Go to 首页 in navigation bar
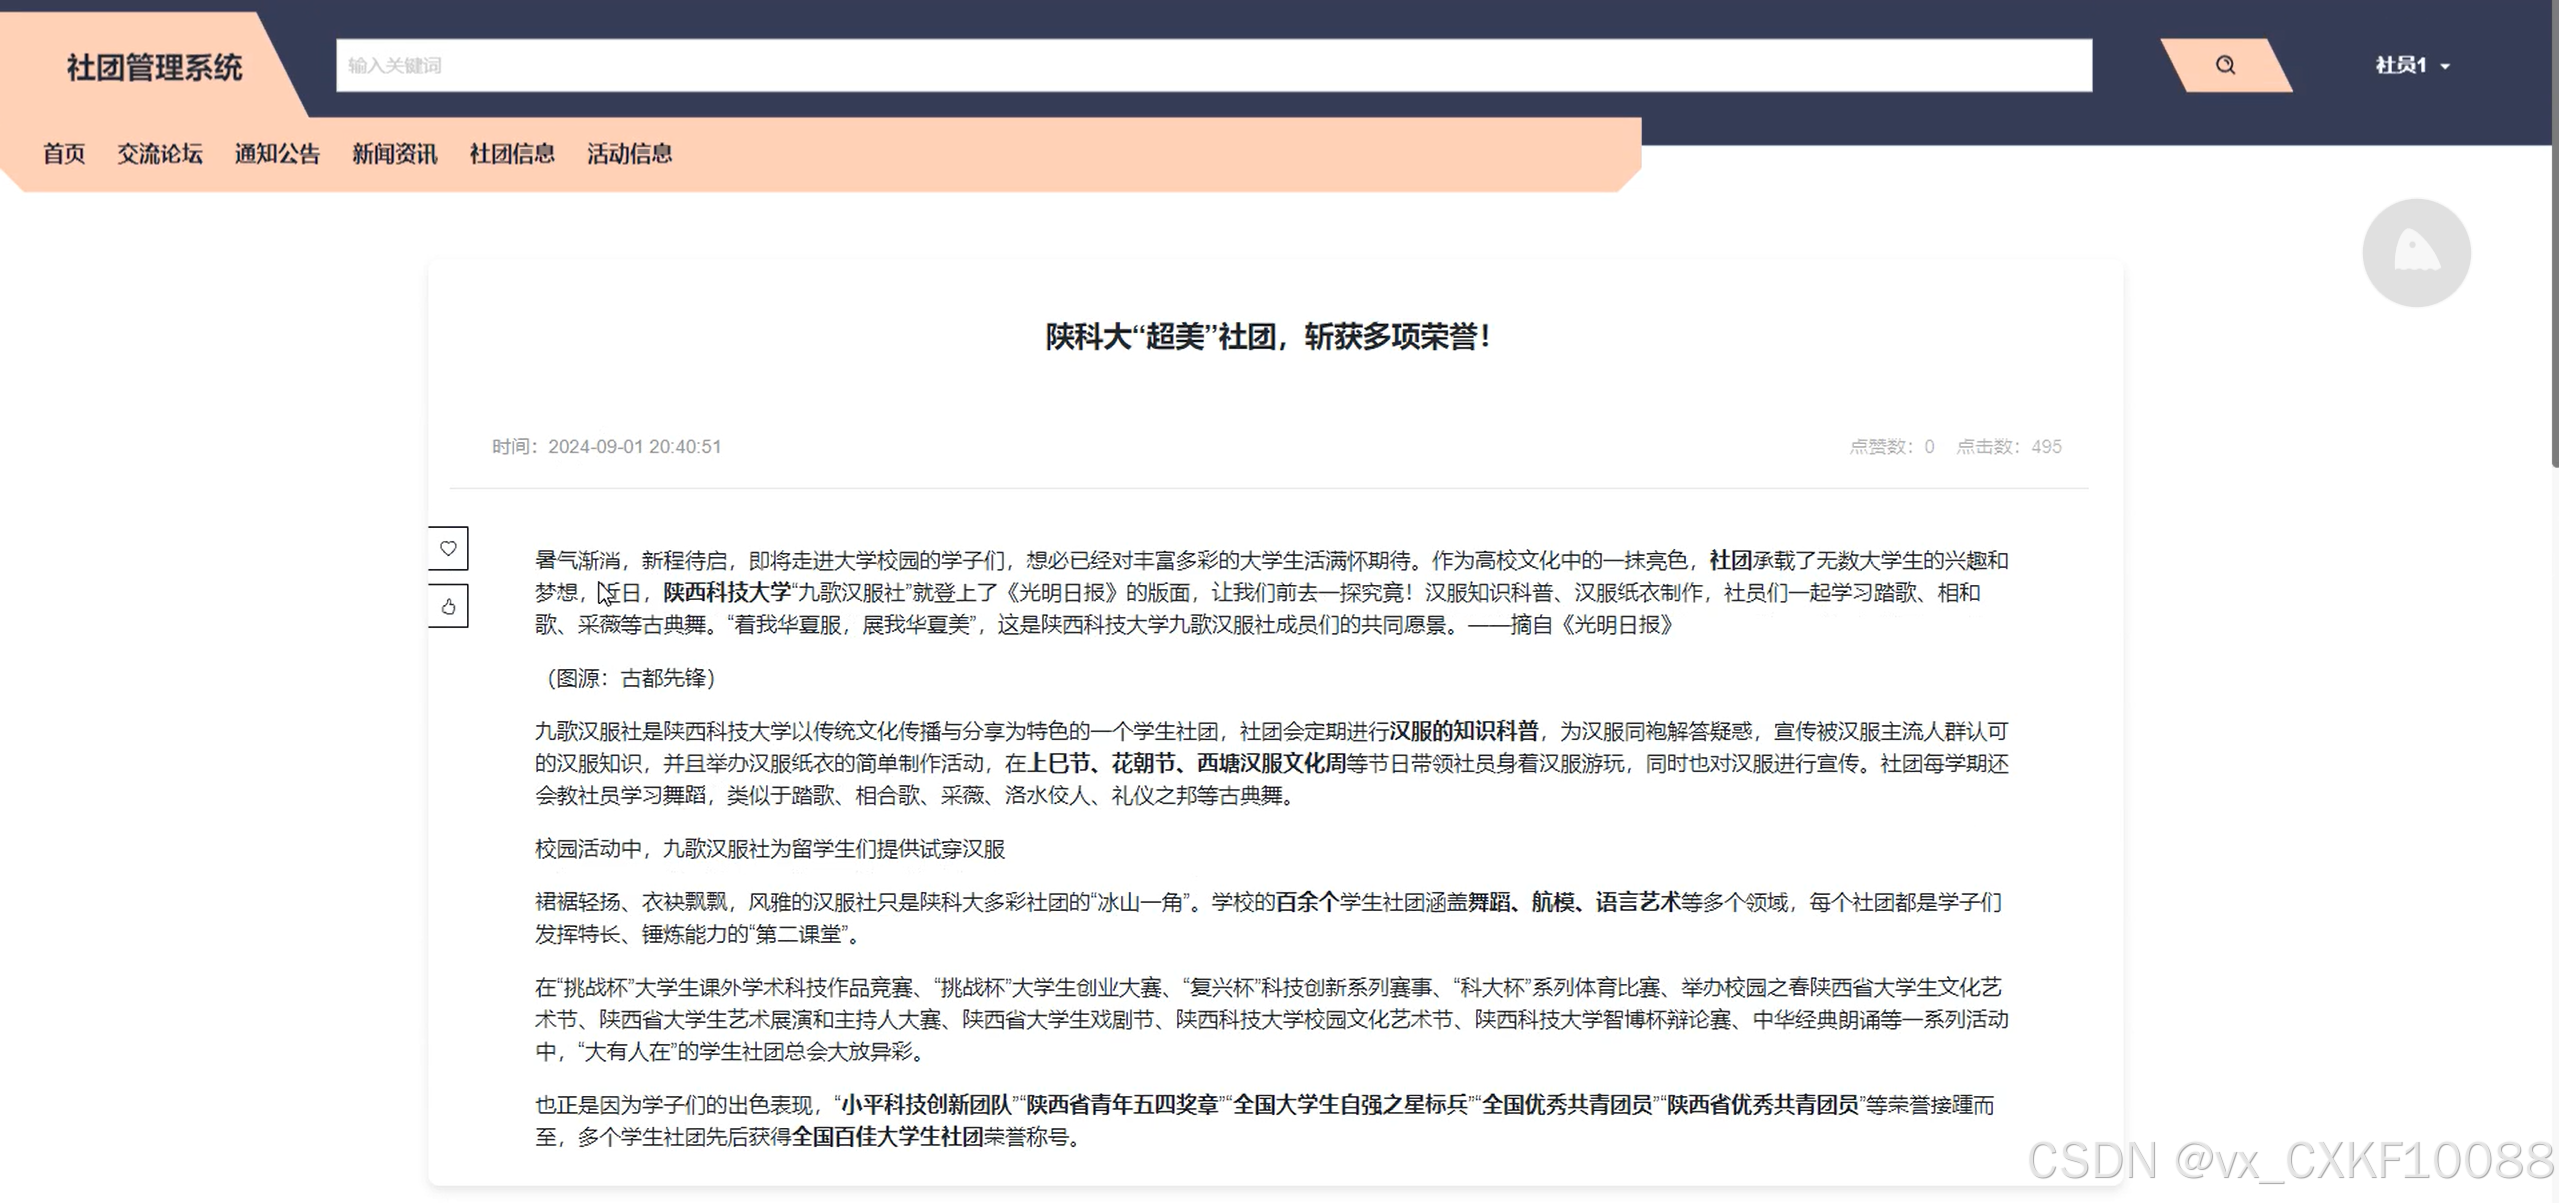The height and width of the screenshot is (1203, 2559). coord(64,154)
